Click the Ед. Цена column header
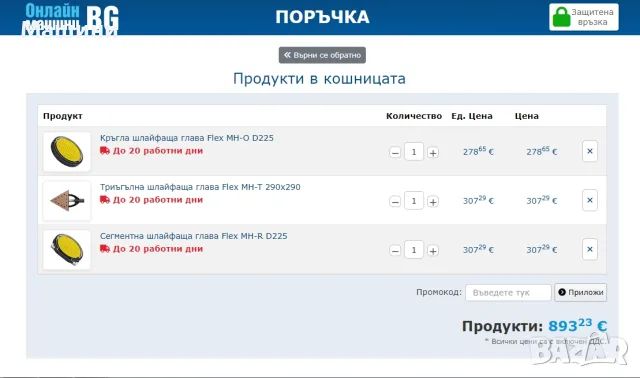Image resolution: width=640 pixels, height=378 pixels. tap(472, 116)
